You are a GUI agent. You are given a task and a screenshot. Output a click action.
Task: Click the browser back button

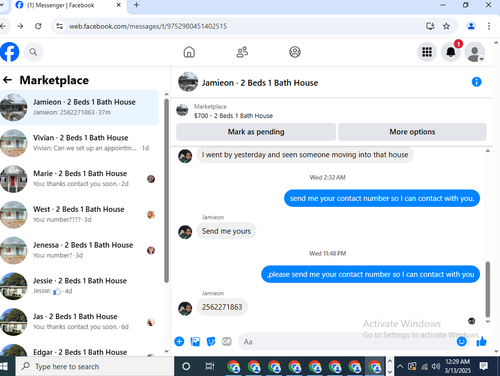[3, 26]
